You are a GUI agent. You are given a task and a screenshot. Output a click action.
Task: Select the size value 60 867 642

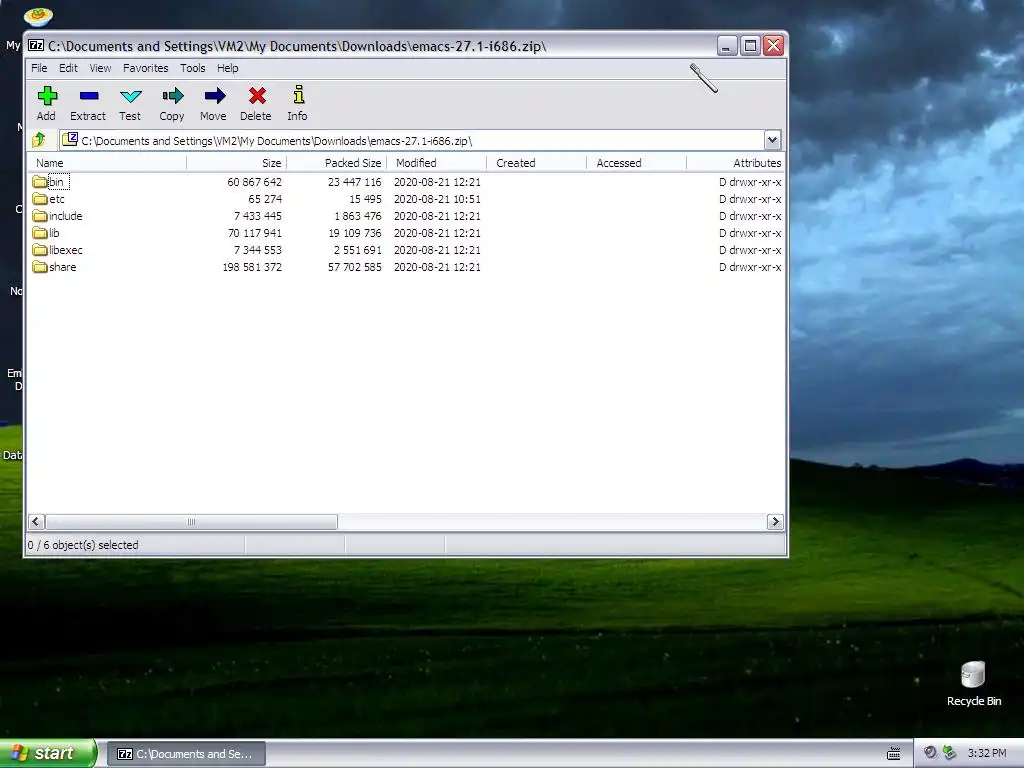point(254,182)
